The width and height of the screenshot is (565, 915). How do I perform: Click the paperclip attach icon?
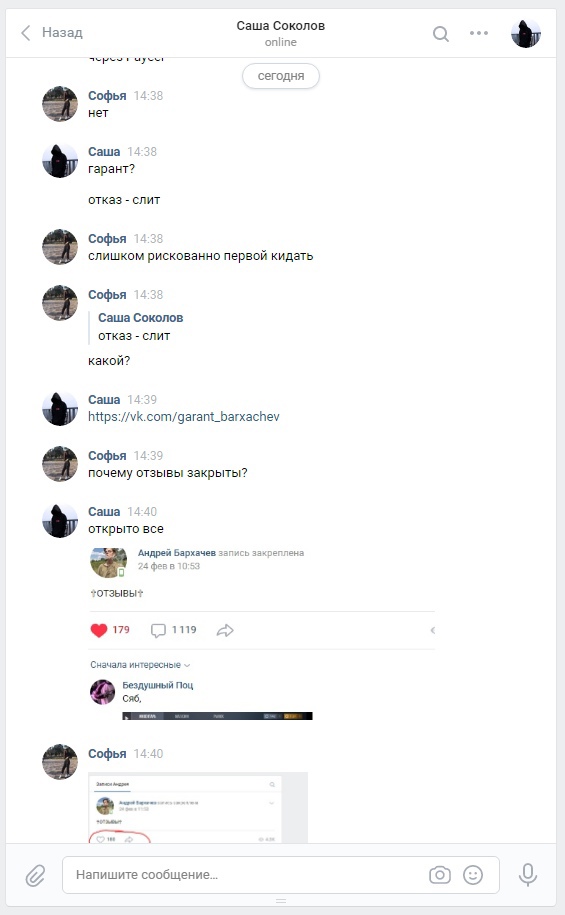coord(35,875)
